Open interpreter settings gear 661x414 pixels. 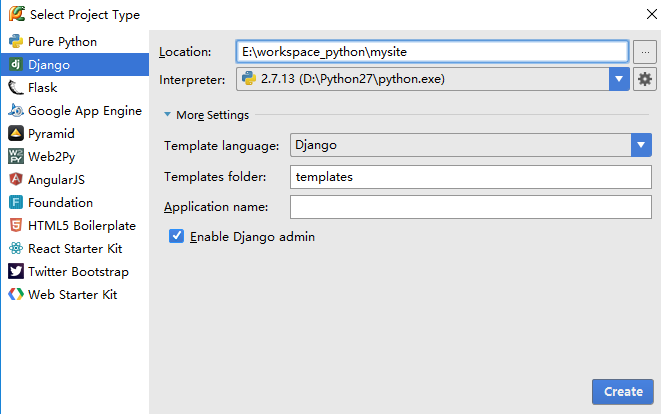click(x=645, y=79)
